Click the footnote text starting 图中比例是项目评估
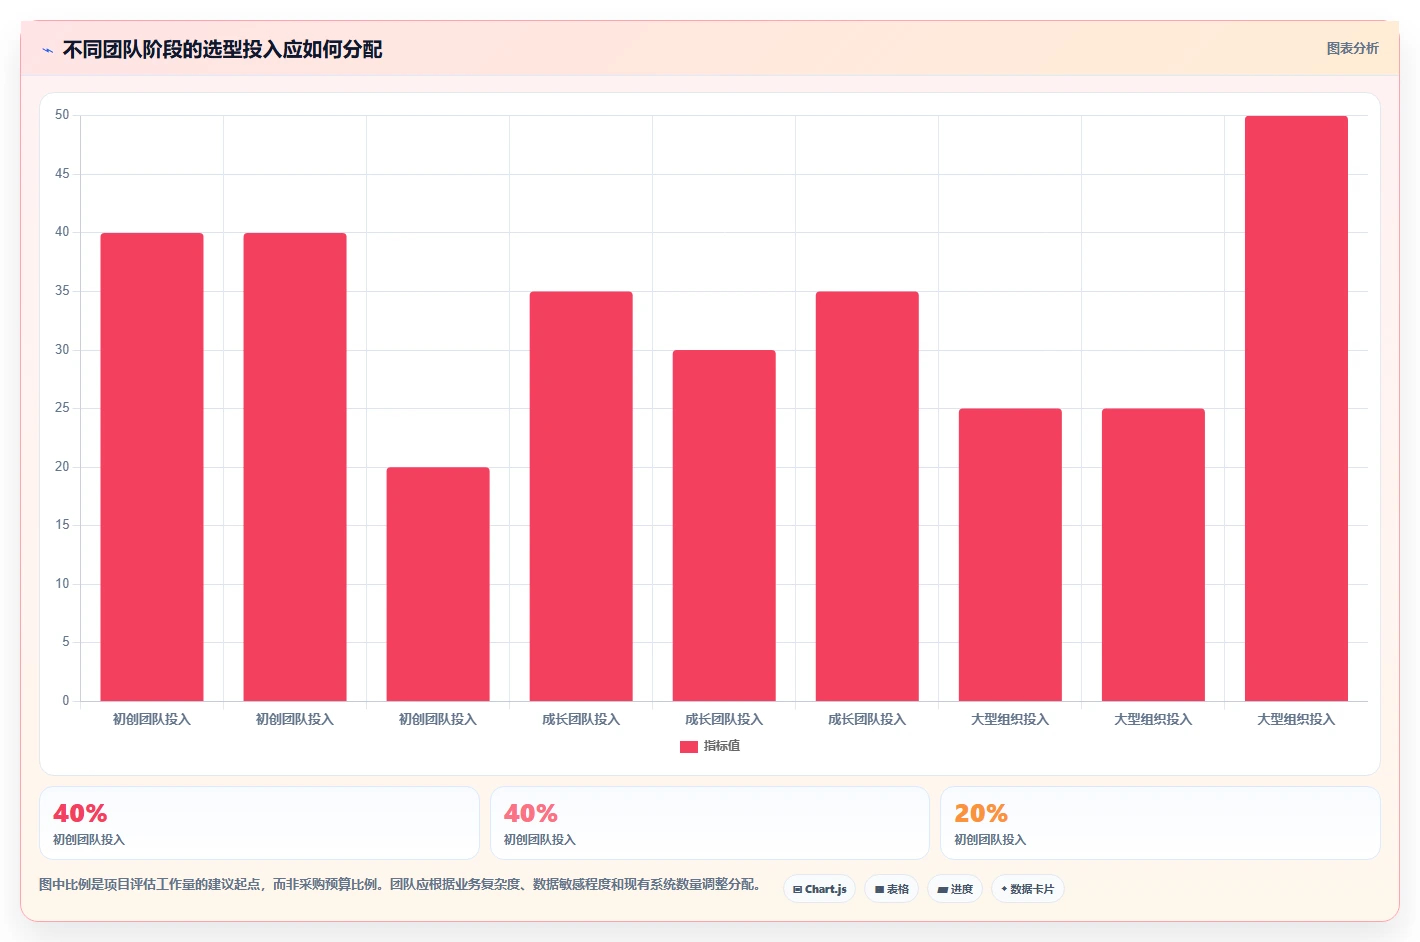 [402, 884]
